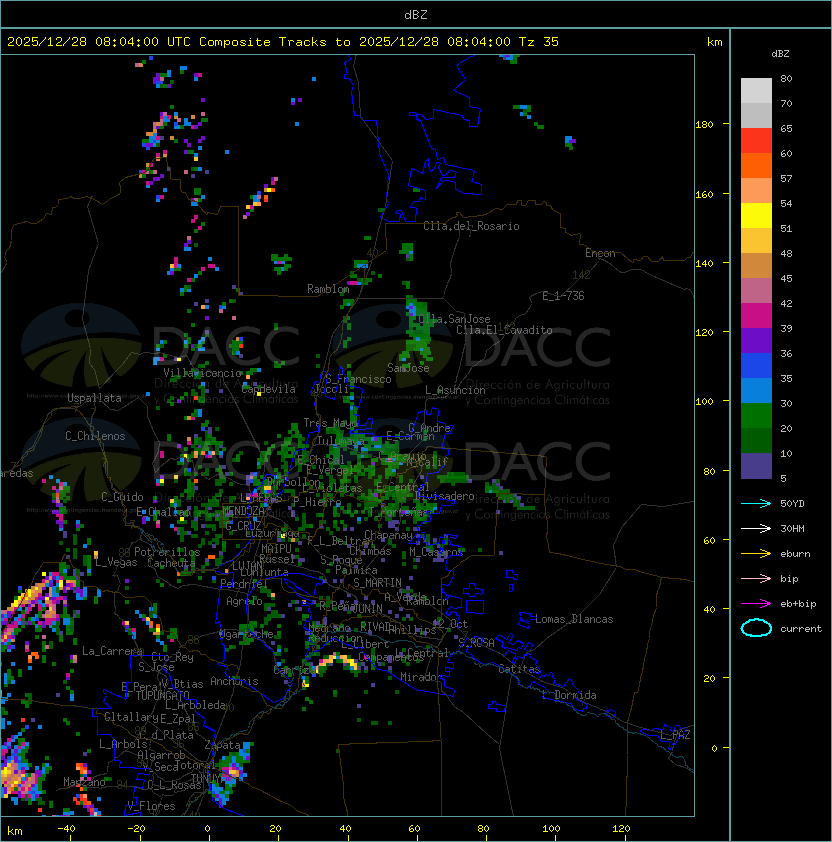
Task: Click the Clla.SanJose label
Action: pos(454,319)
